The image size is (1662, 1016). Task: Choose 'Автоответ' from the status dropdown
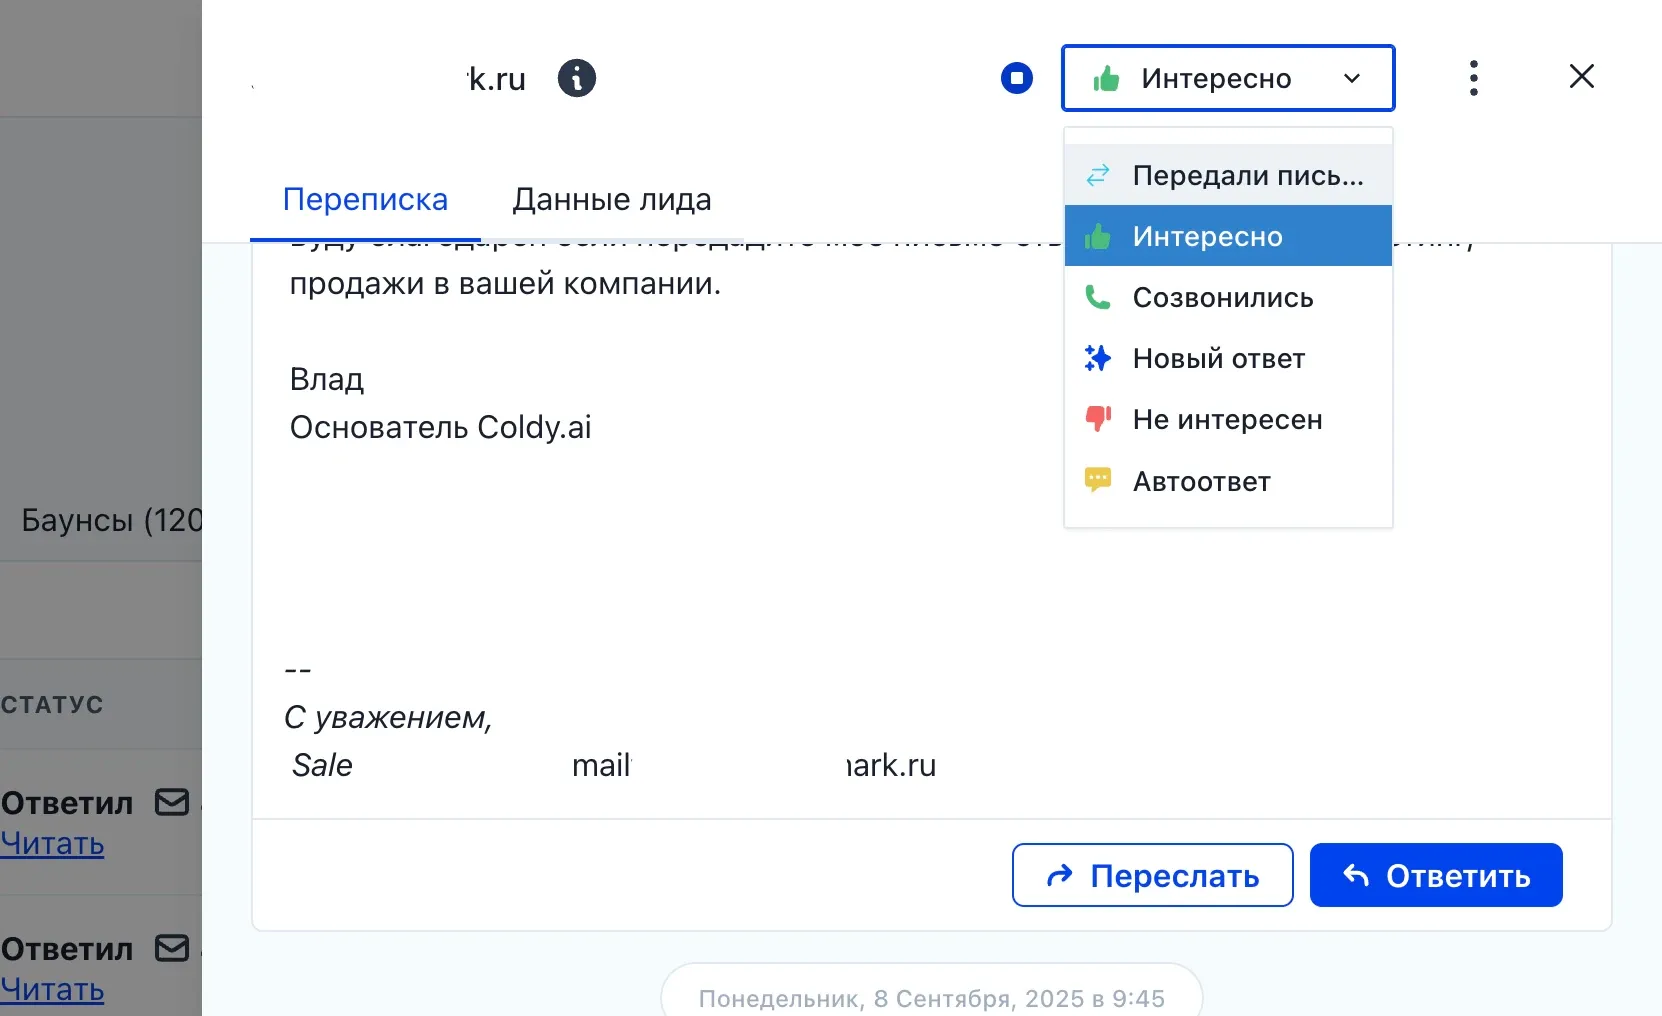1200,480
